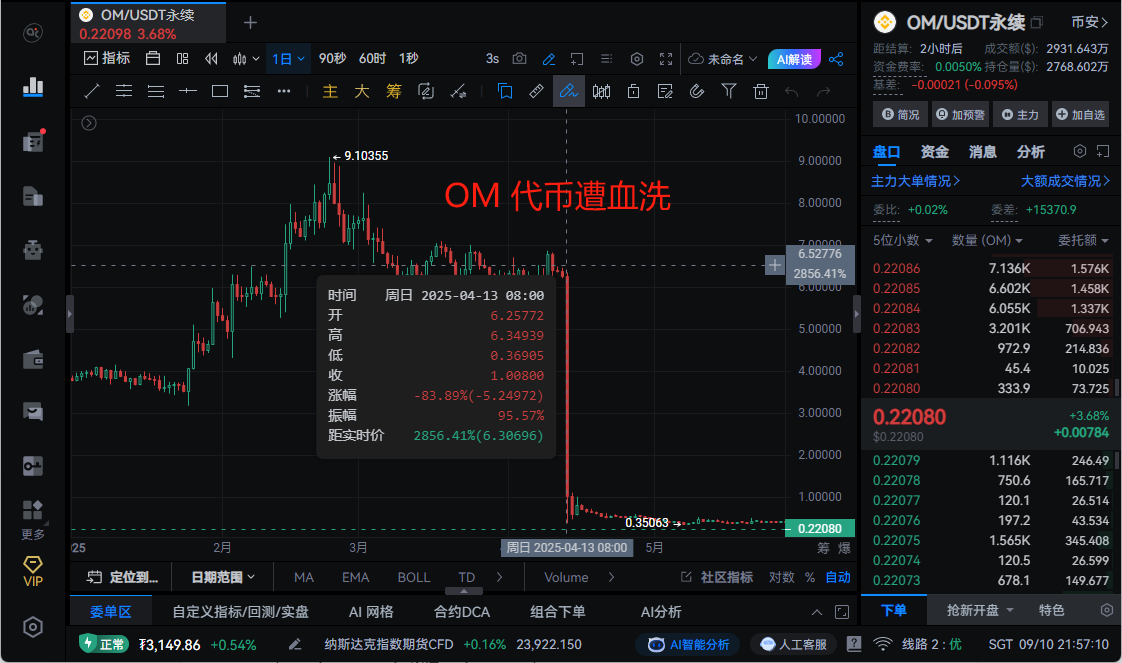Select the trend line drawing tool
This screenshot has height=663, width=1122.
92,92
